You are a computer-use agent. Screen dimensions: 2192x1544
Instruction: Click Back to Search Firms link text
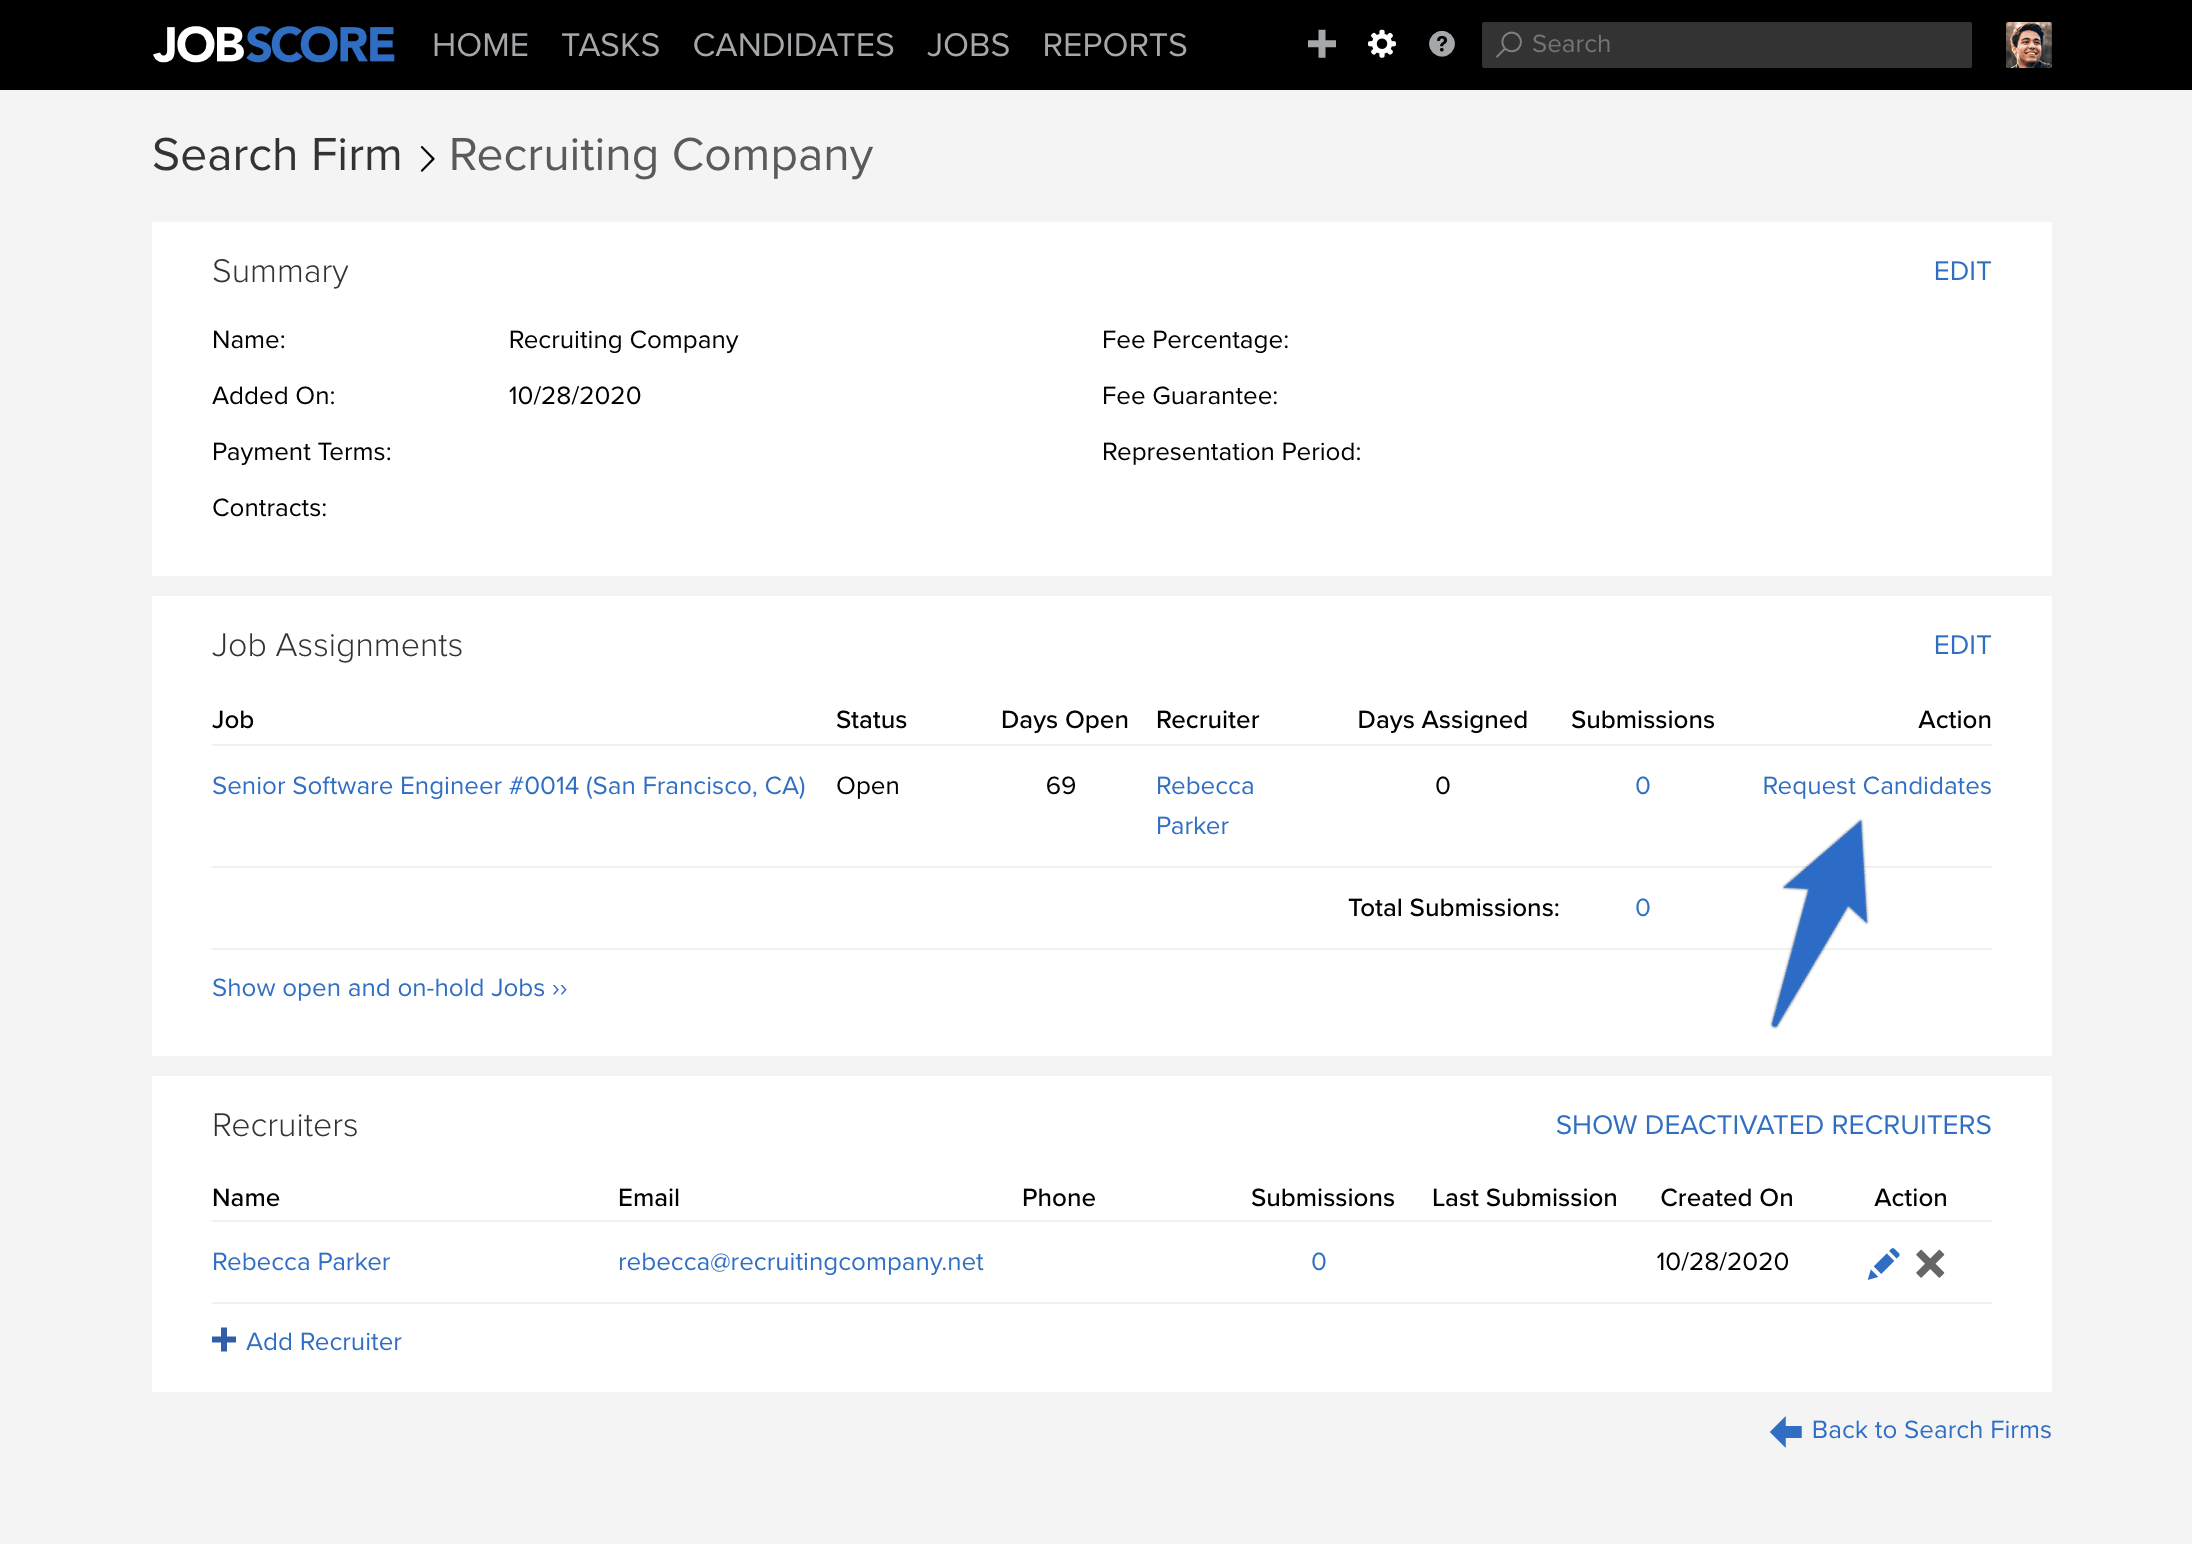tap(1931, 1430)
